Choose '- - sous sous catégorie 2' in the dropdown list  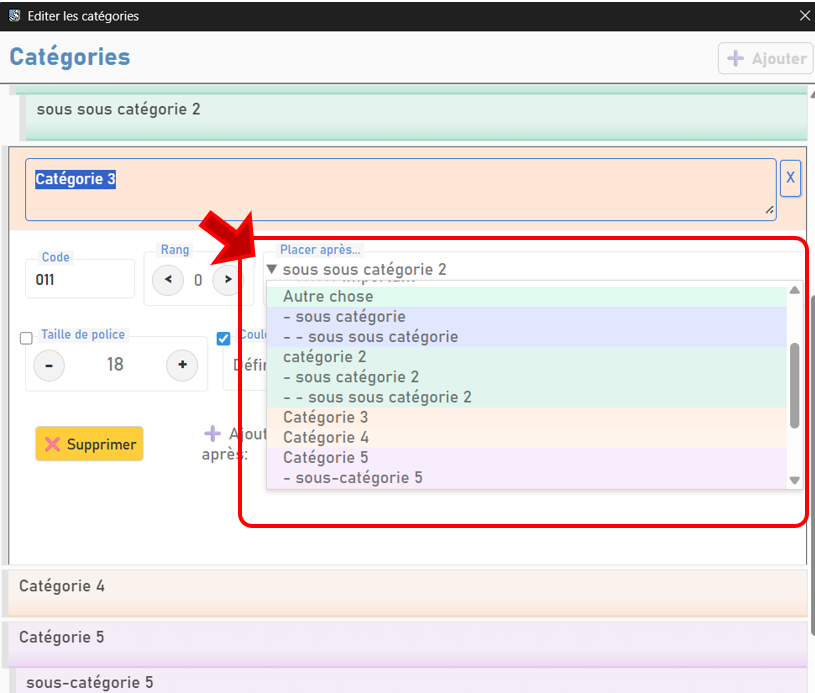526,397
